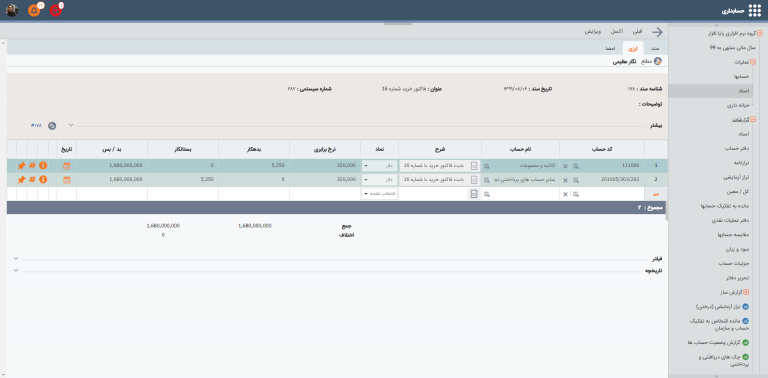This screenshot has width=768, height=378.
Task: Switch to the 'امضا' tab
Action: point(611,48)
